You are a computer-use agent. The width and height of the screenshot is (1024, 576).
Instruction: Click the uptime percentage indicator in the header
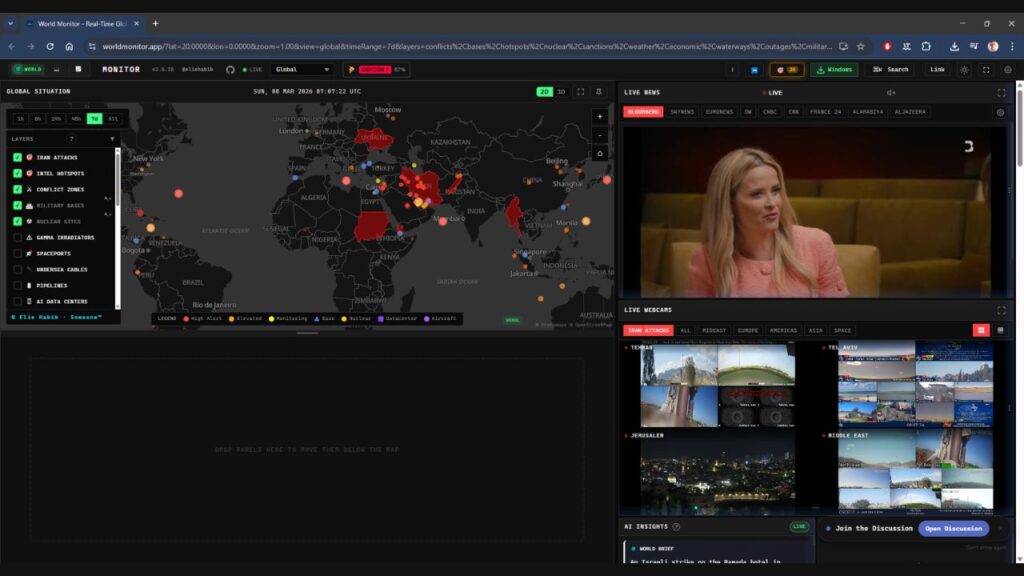[x=400, y=70]
